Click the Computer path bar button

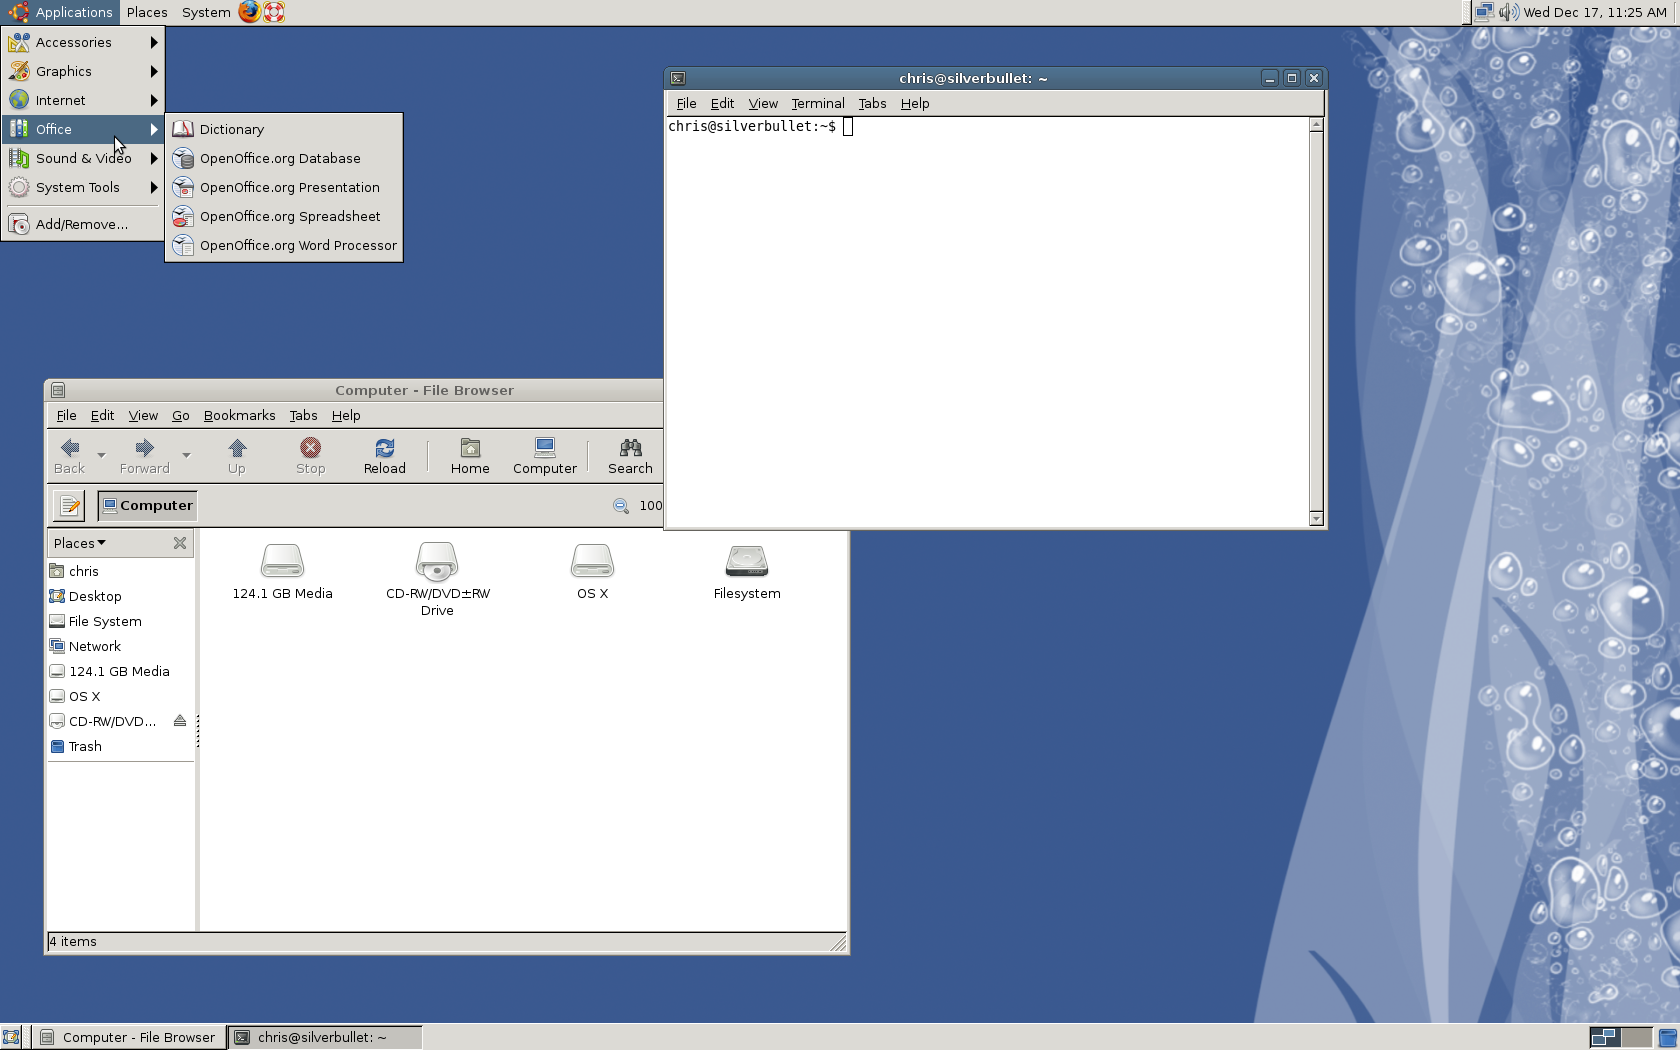tap(148, 506)
